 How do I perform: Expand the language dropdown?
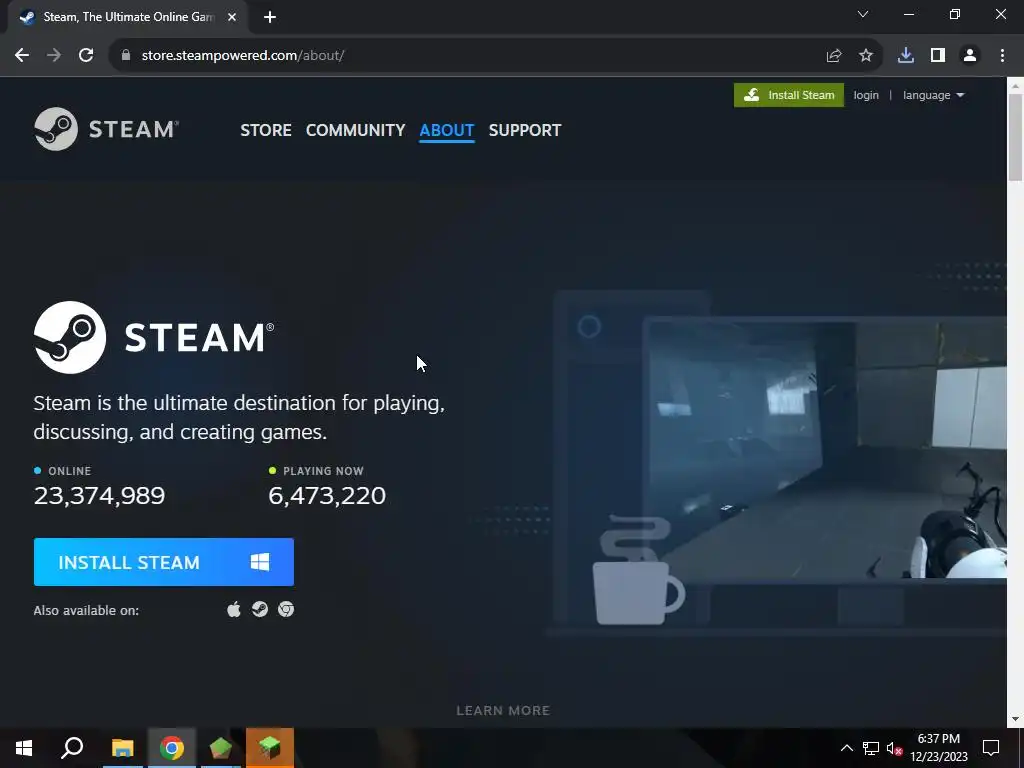[x=933, y=95]
